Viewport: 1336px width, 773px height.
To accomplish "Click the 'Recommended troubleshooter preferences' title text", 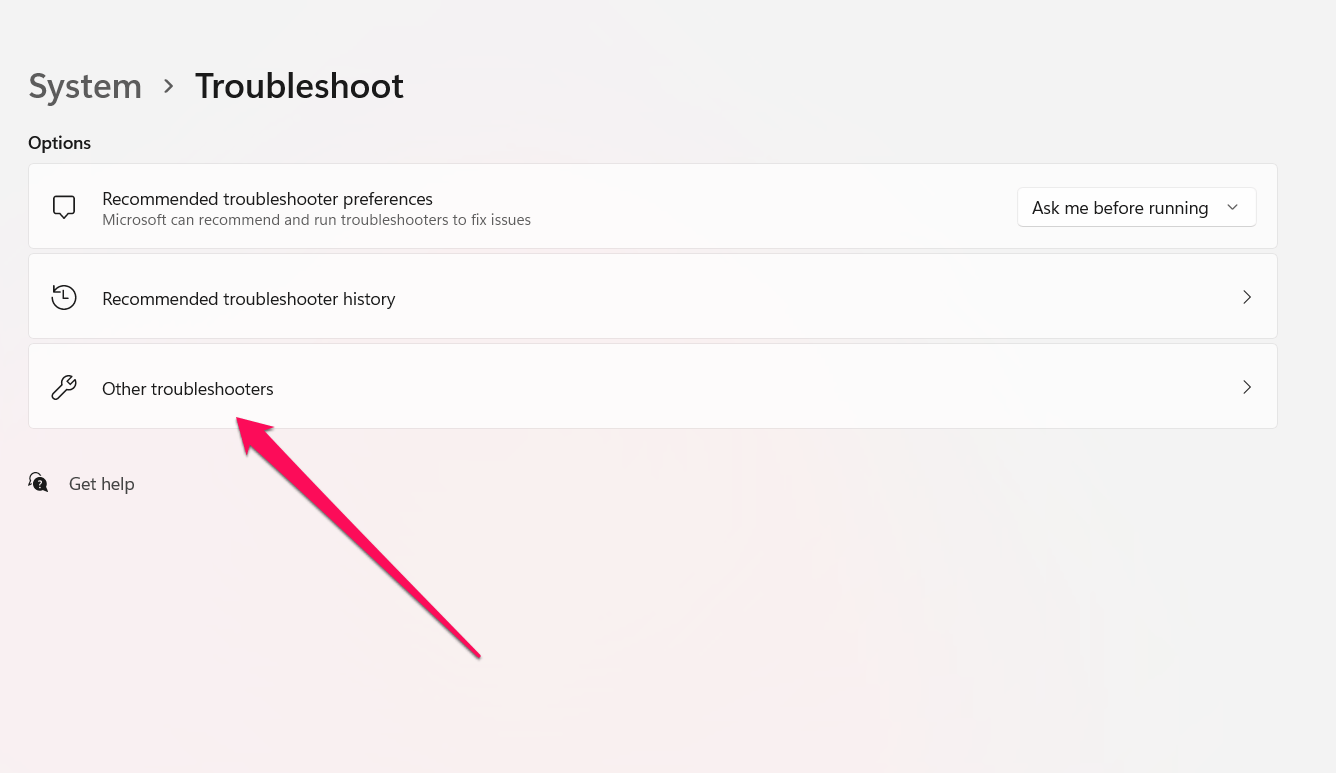I will [x=267, y=199].
